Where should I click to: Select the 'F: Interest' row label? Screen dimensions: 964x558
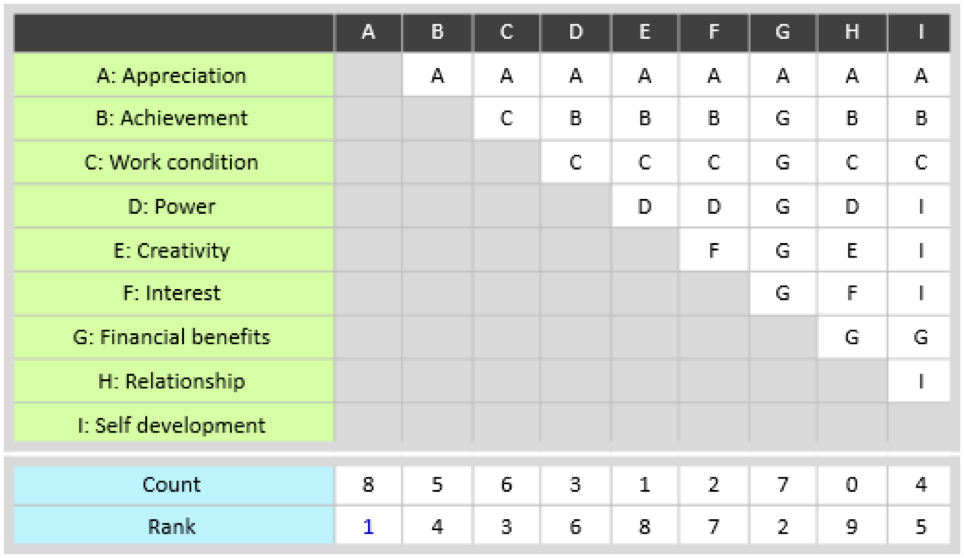(173, 294)
